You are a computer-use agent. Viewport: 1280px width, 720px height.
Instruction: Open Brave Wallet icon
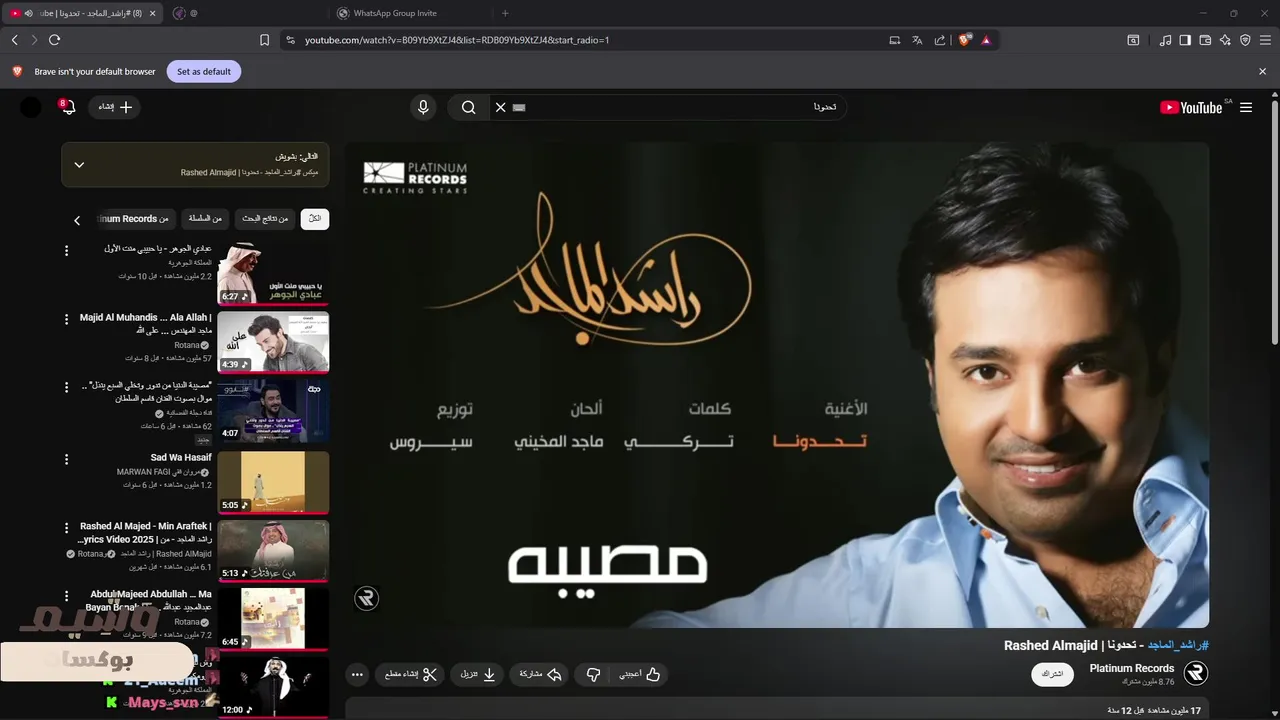click(x=1205, y=40)
